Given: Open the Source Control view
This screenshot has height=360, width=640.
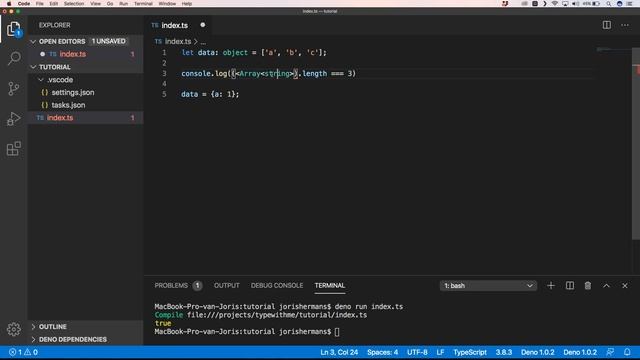Looking at the screenshot, I should tap(13, 89).
